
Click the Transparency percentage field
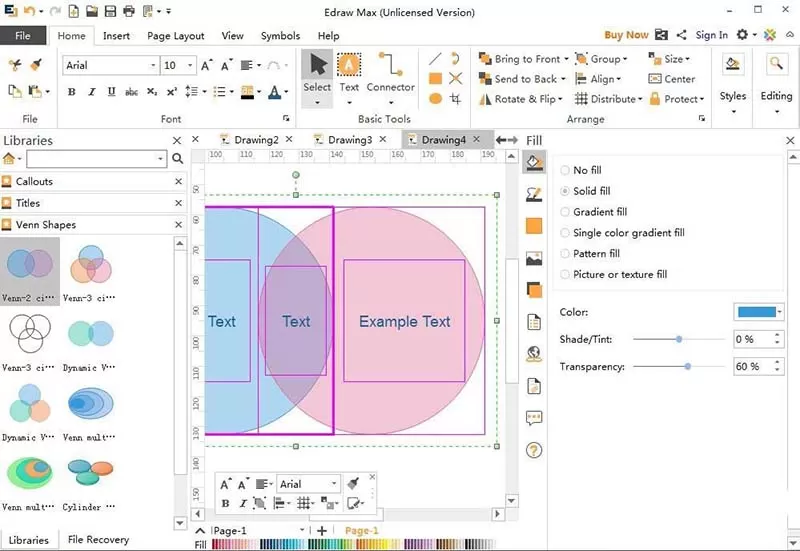coord(753,366)
